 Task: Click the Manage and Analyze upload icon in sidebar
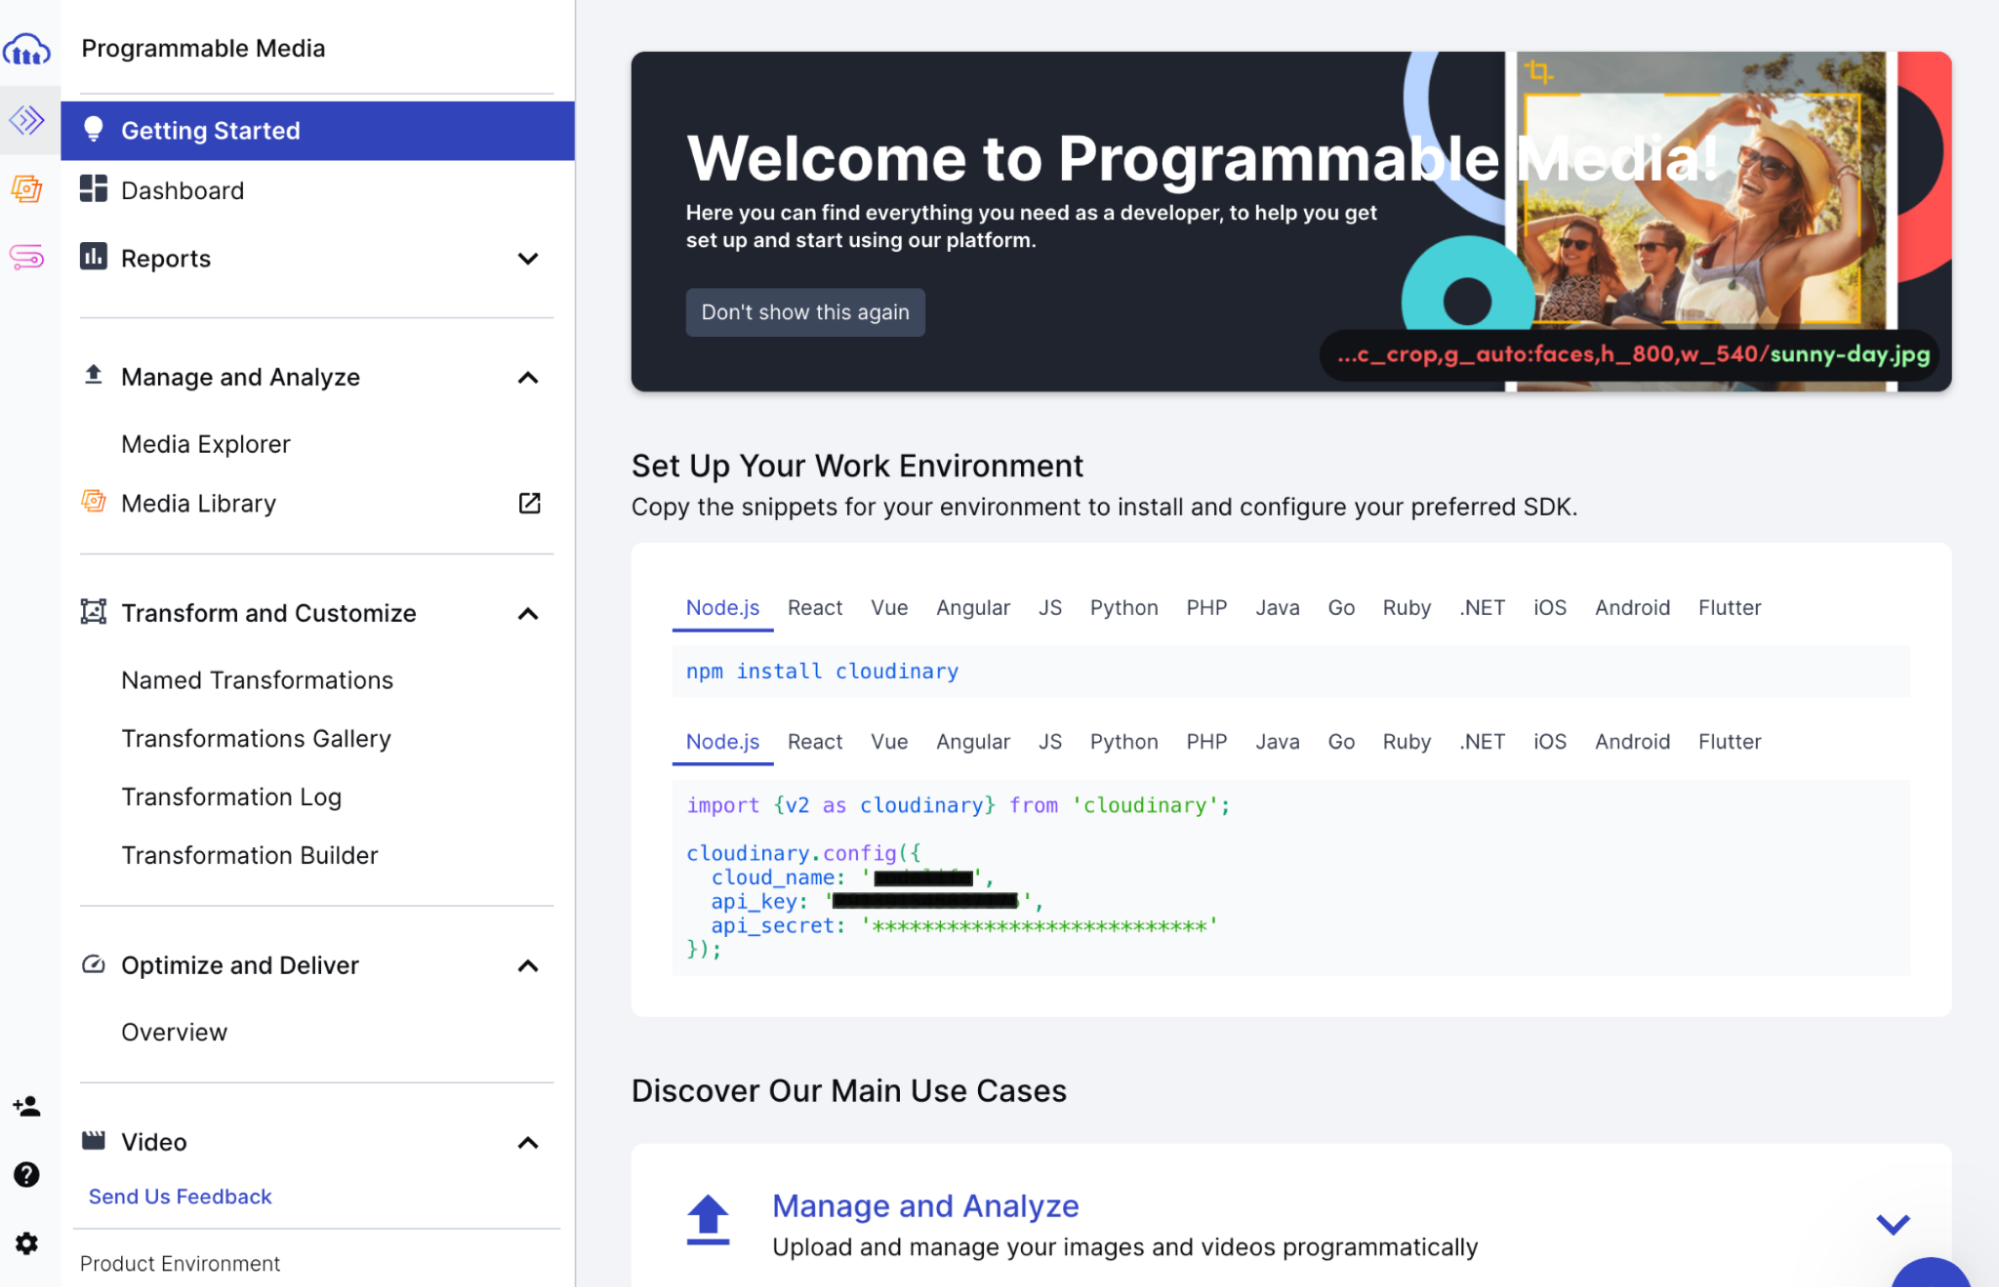pyautogui.click(x=93, y=375)
